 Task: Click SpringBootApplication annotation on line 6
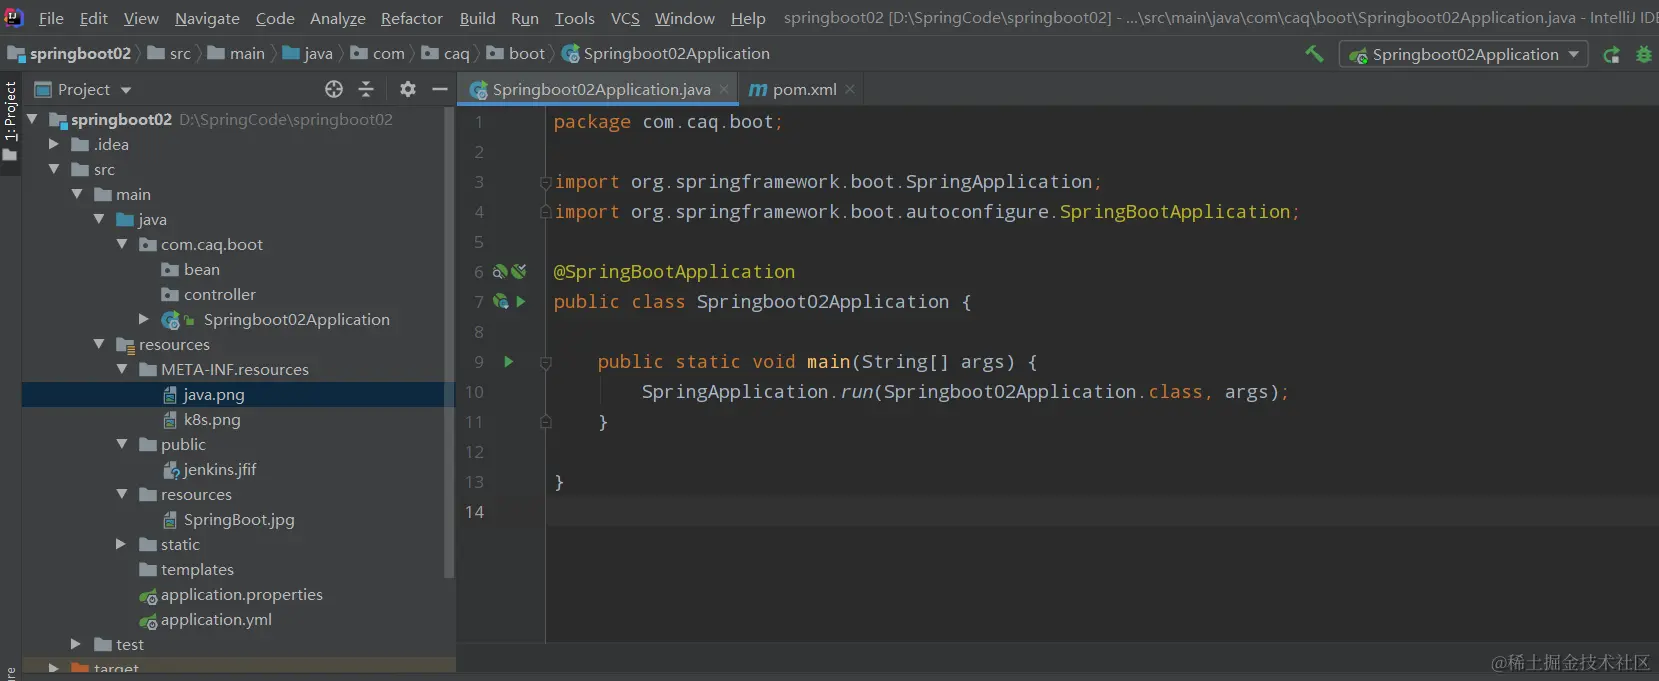pos(675,272)
